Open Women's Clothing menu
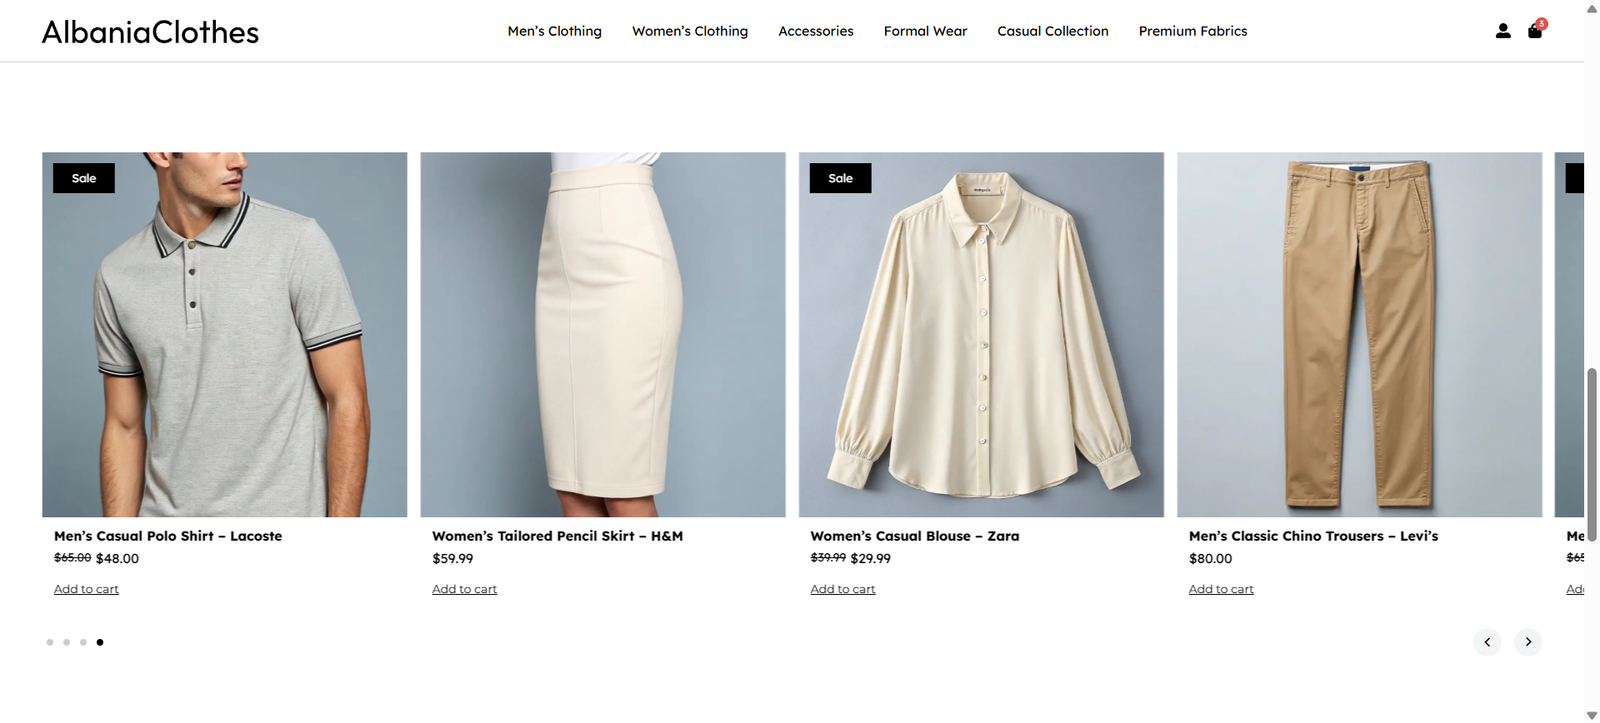Image resolution: width=1600 pixels, height=723 pixels. tap(690, 31)
